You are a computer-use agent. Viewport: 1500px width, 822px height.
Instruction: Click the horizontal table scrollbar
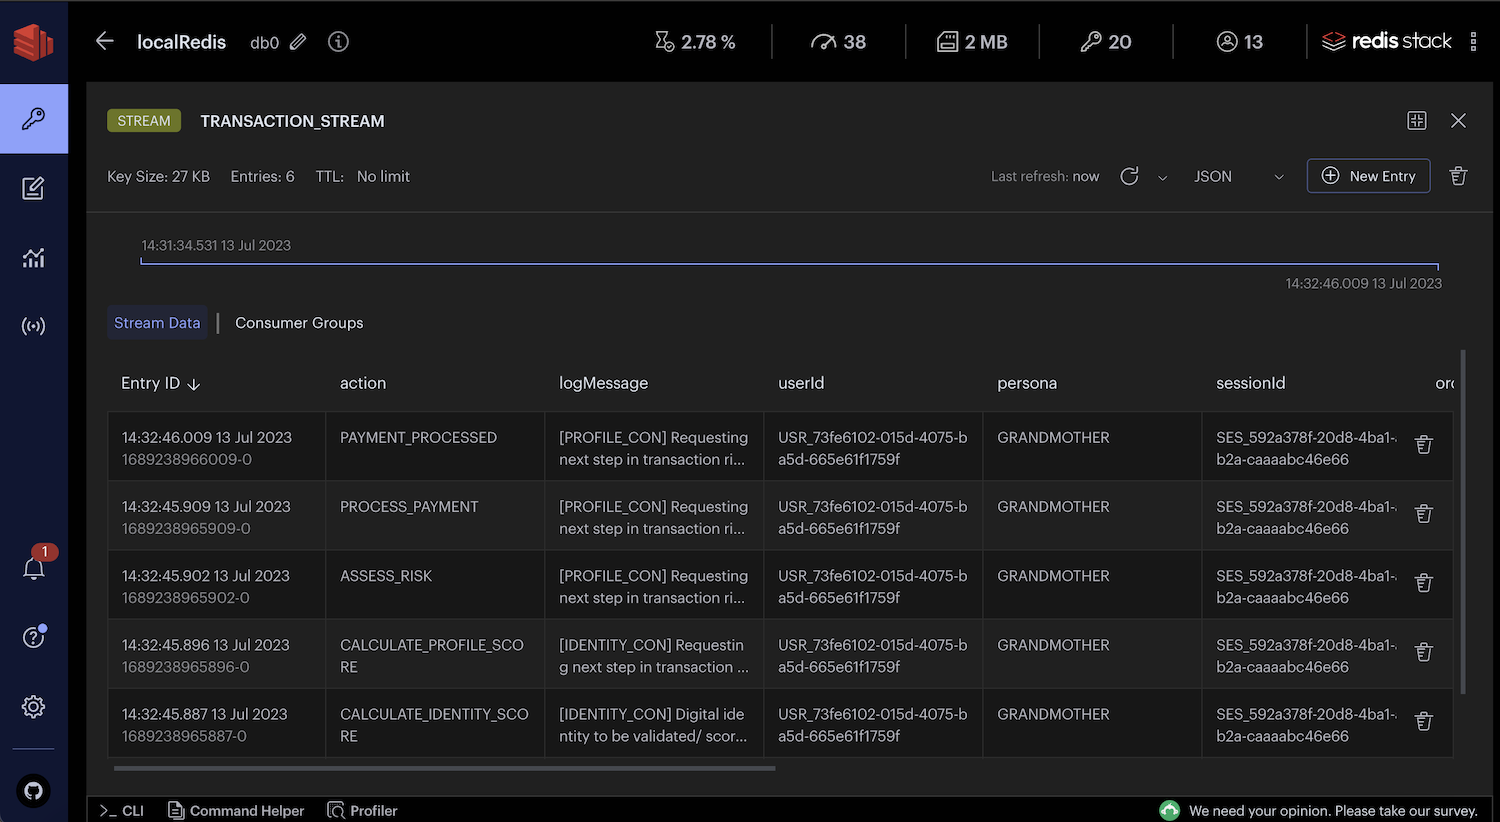tap(445, 768)
